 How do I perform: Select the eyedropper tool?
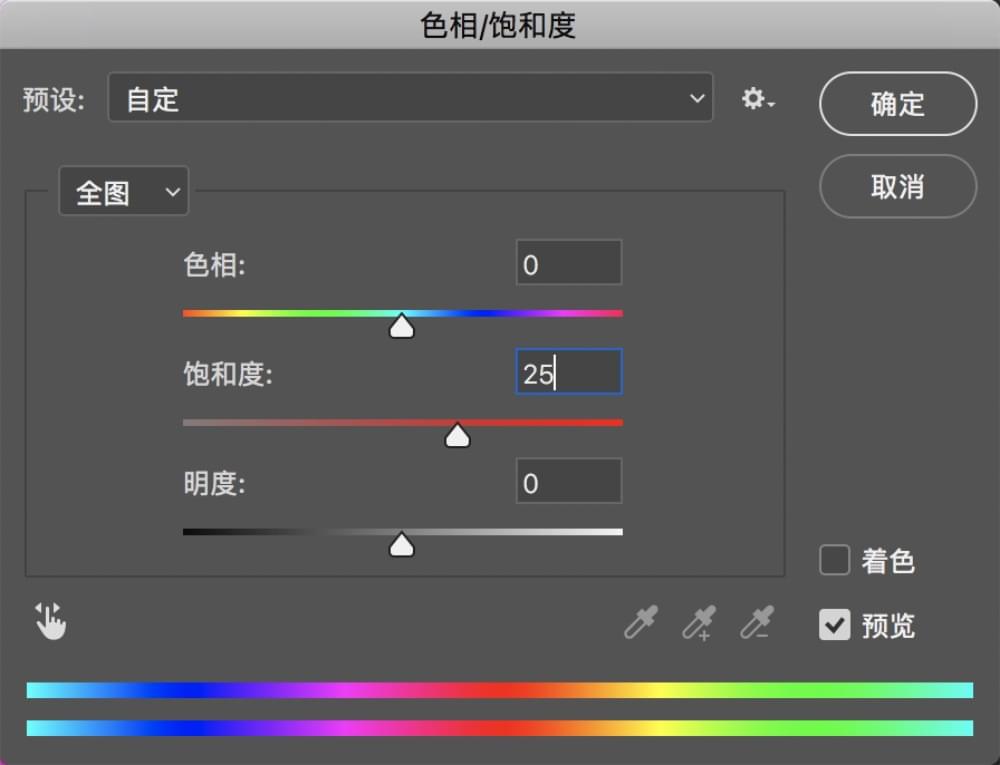point(640,622)
